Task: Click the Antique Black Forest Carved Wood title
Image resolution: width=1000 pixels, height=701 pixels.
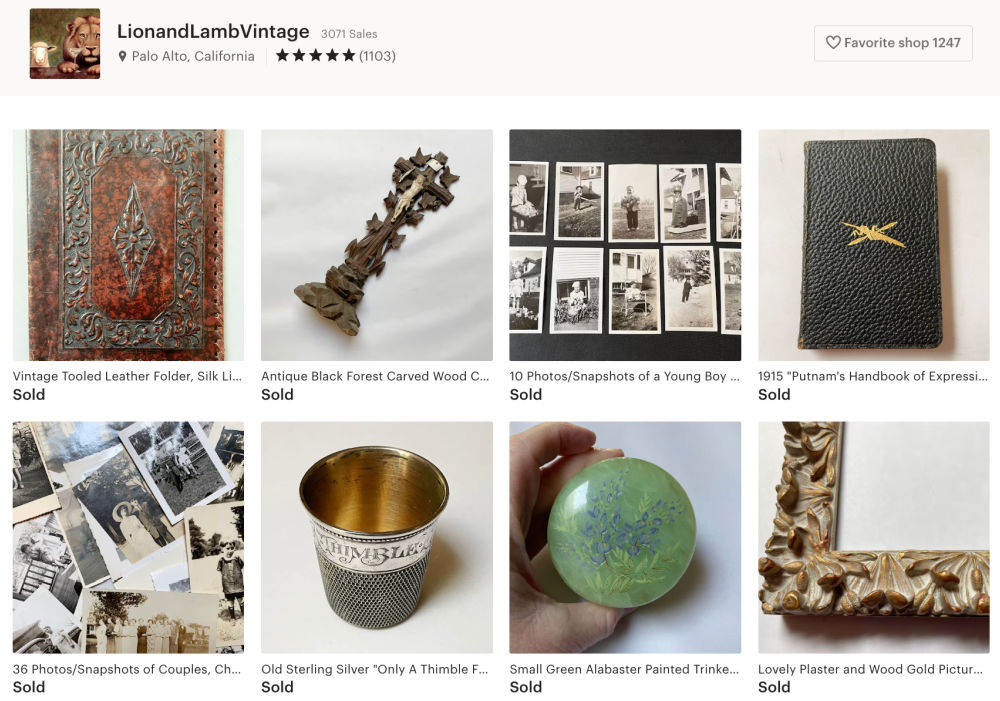Action: [x=375, y=377]
